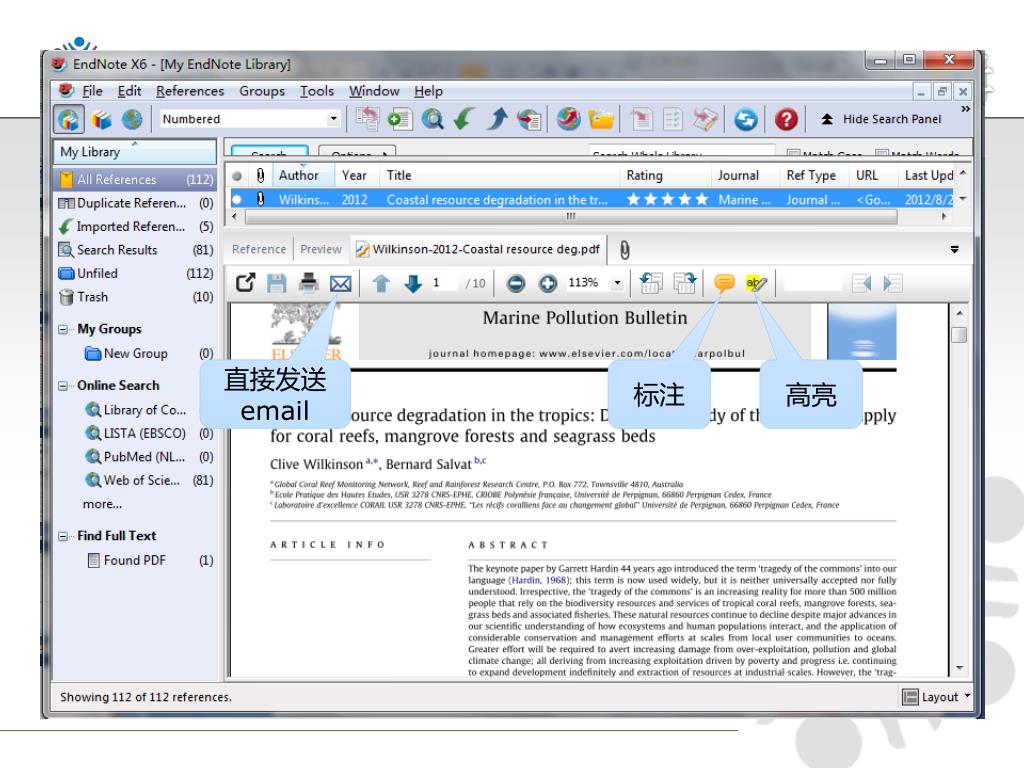Click the Open File folder icon

tap(601, 120)
